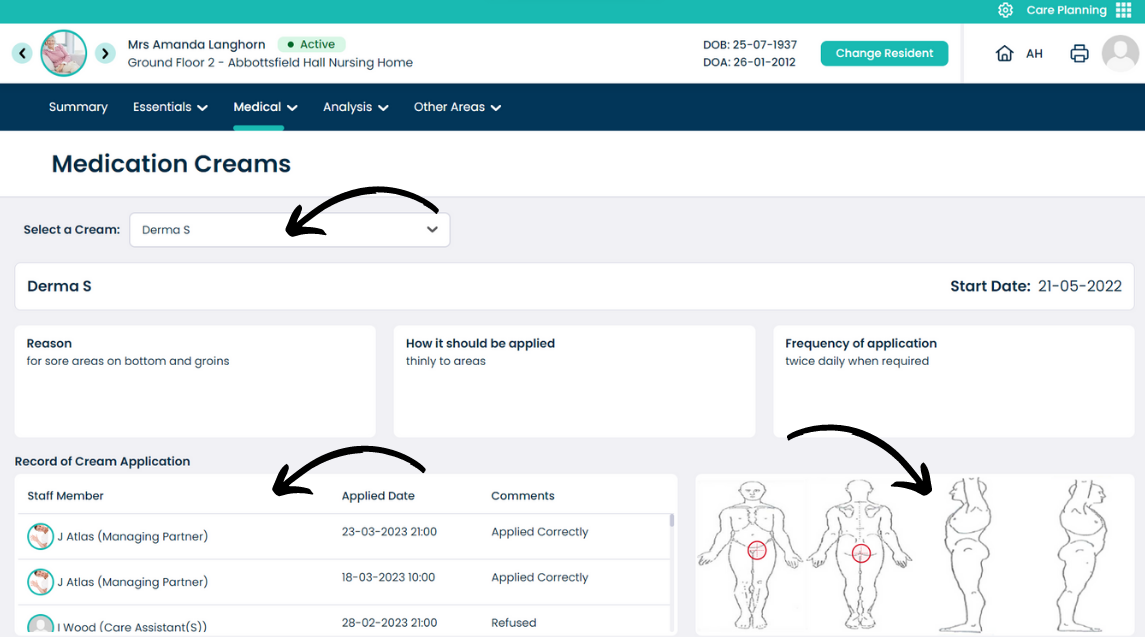
Task: Click the Start Date value 21-05-2022
Action: point(1080,286)
